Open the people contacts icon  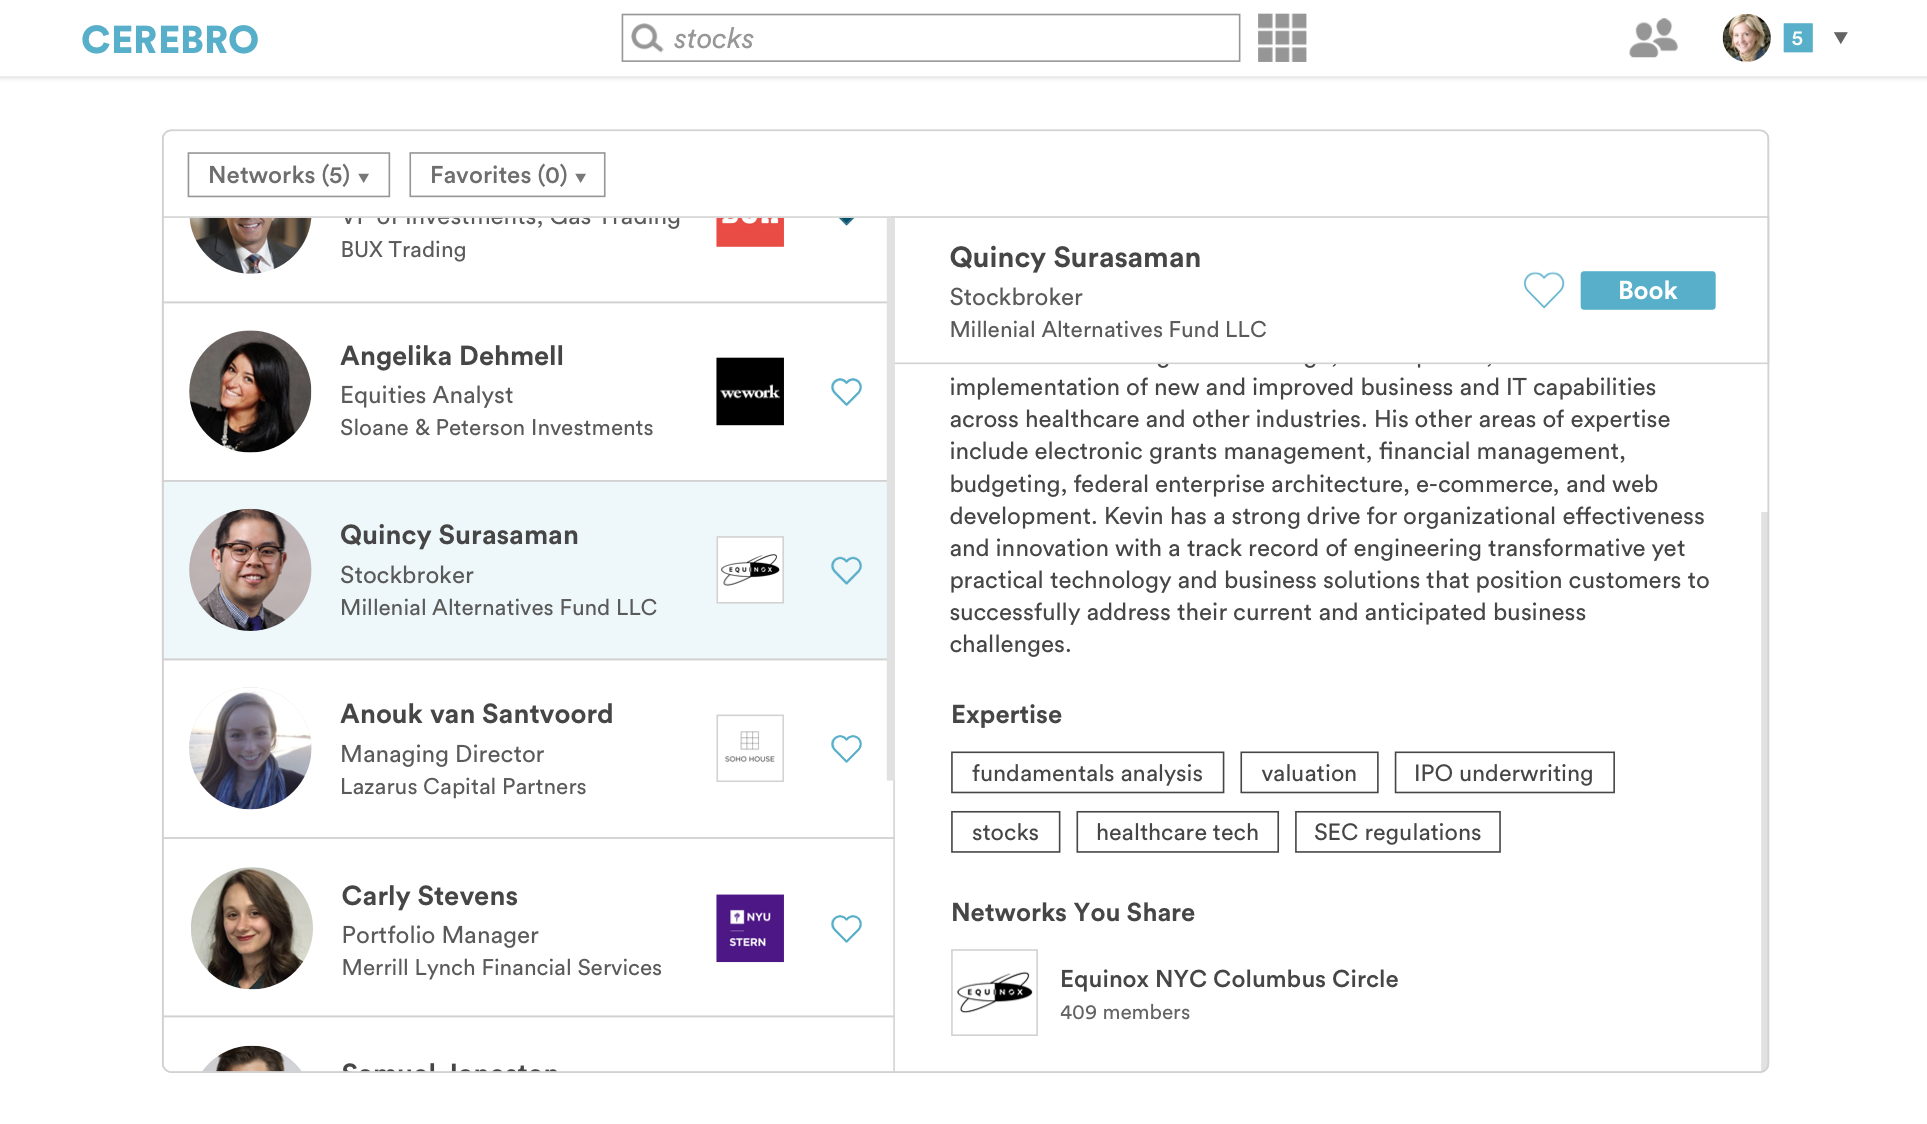[x=1652, y=38]
